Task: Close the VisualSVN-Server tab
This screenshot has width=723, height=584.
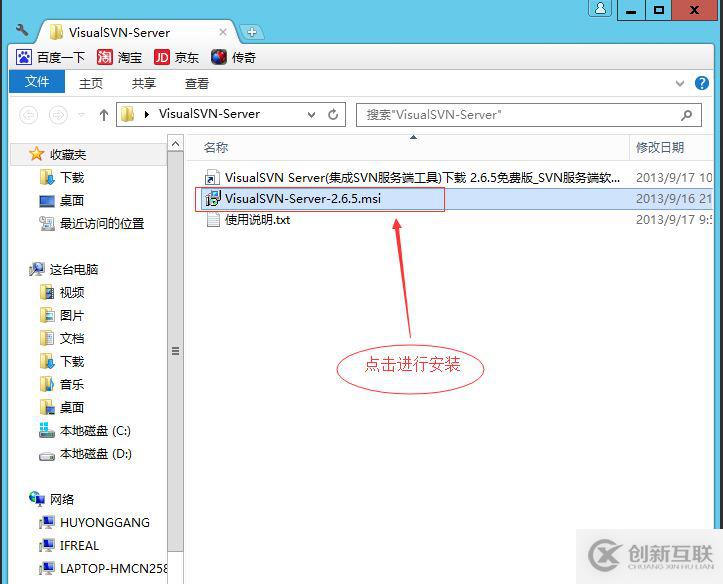Action: [x=223, y=32]
